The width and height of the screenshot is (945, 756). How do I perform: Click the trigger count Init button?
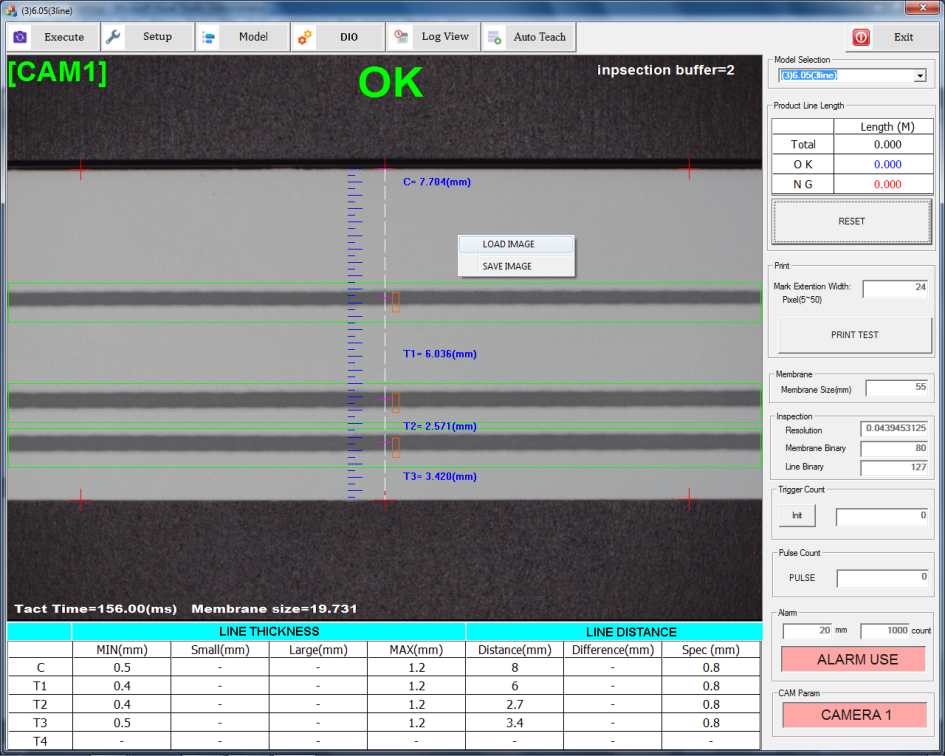[x=797, y=515]
